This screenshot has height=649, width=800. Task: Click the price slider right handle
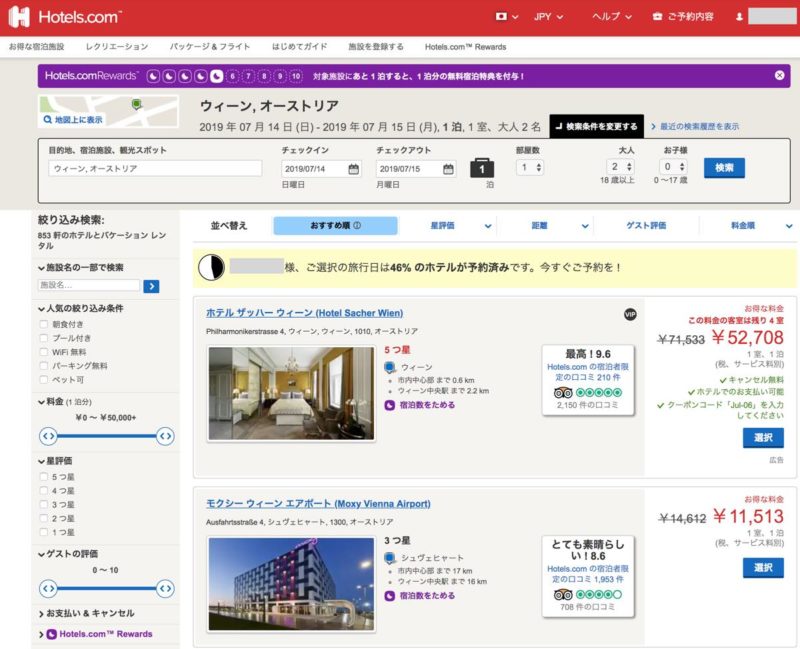pos(165,436)
